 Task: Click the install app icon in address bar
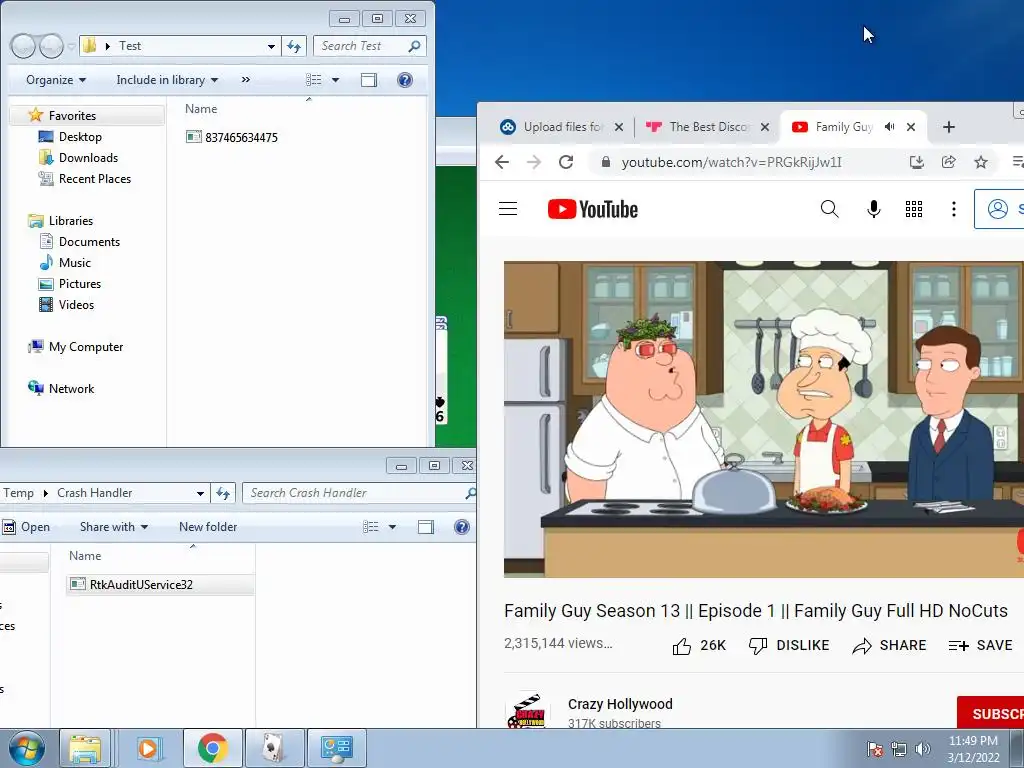pyautogui.click(x=916, y=162)
